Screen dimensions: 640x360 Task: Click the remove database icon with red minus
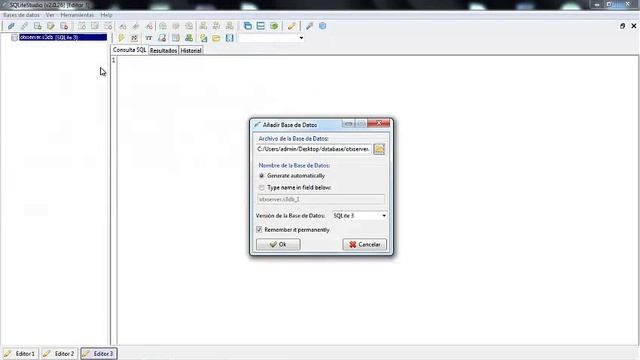[64, 26]
